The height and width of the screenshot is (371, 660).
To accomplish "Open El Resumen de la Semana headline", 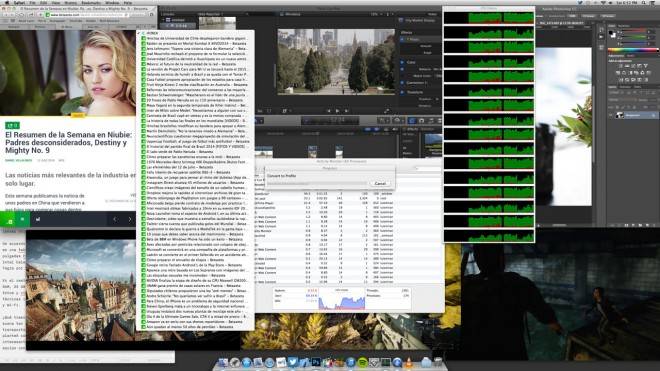I will click(69, 142).
